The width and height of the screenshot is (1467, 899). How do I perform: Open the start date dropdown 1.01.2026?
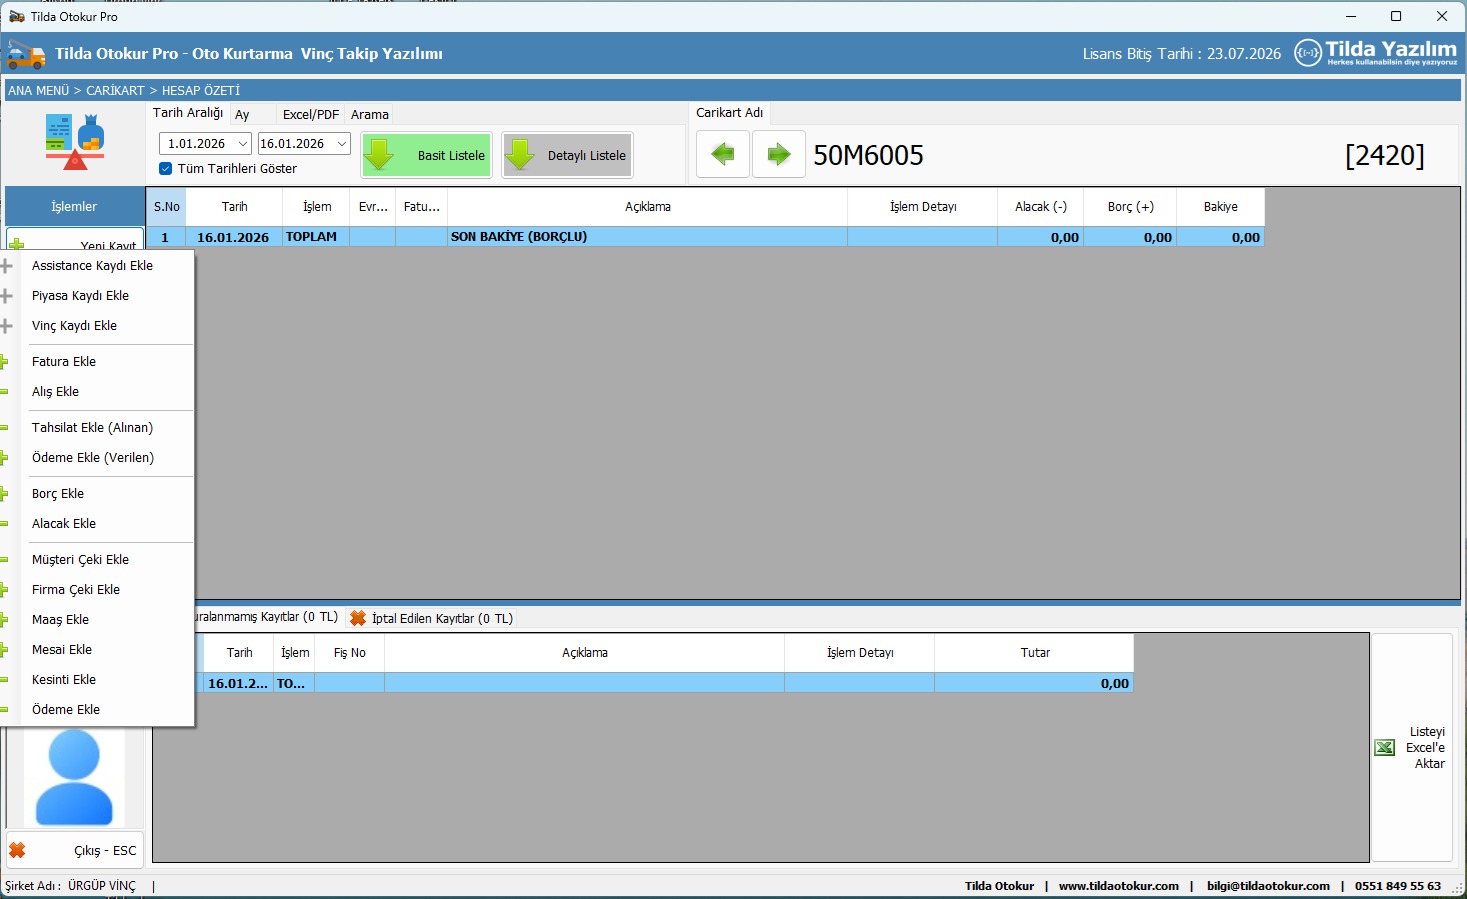click(242, 144)
